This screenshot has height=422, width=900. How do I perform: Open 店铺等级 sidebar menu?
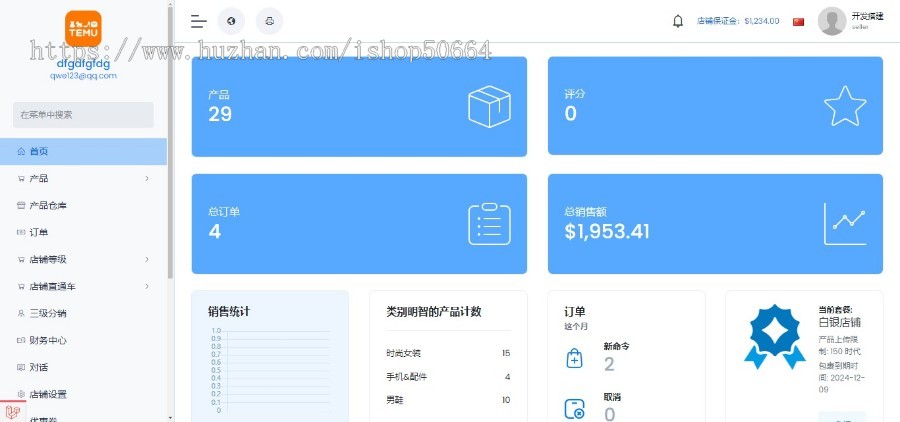pos(83,260)
